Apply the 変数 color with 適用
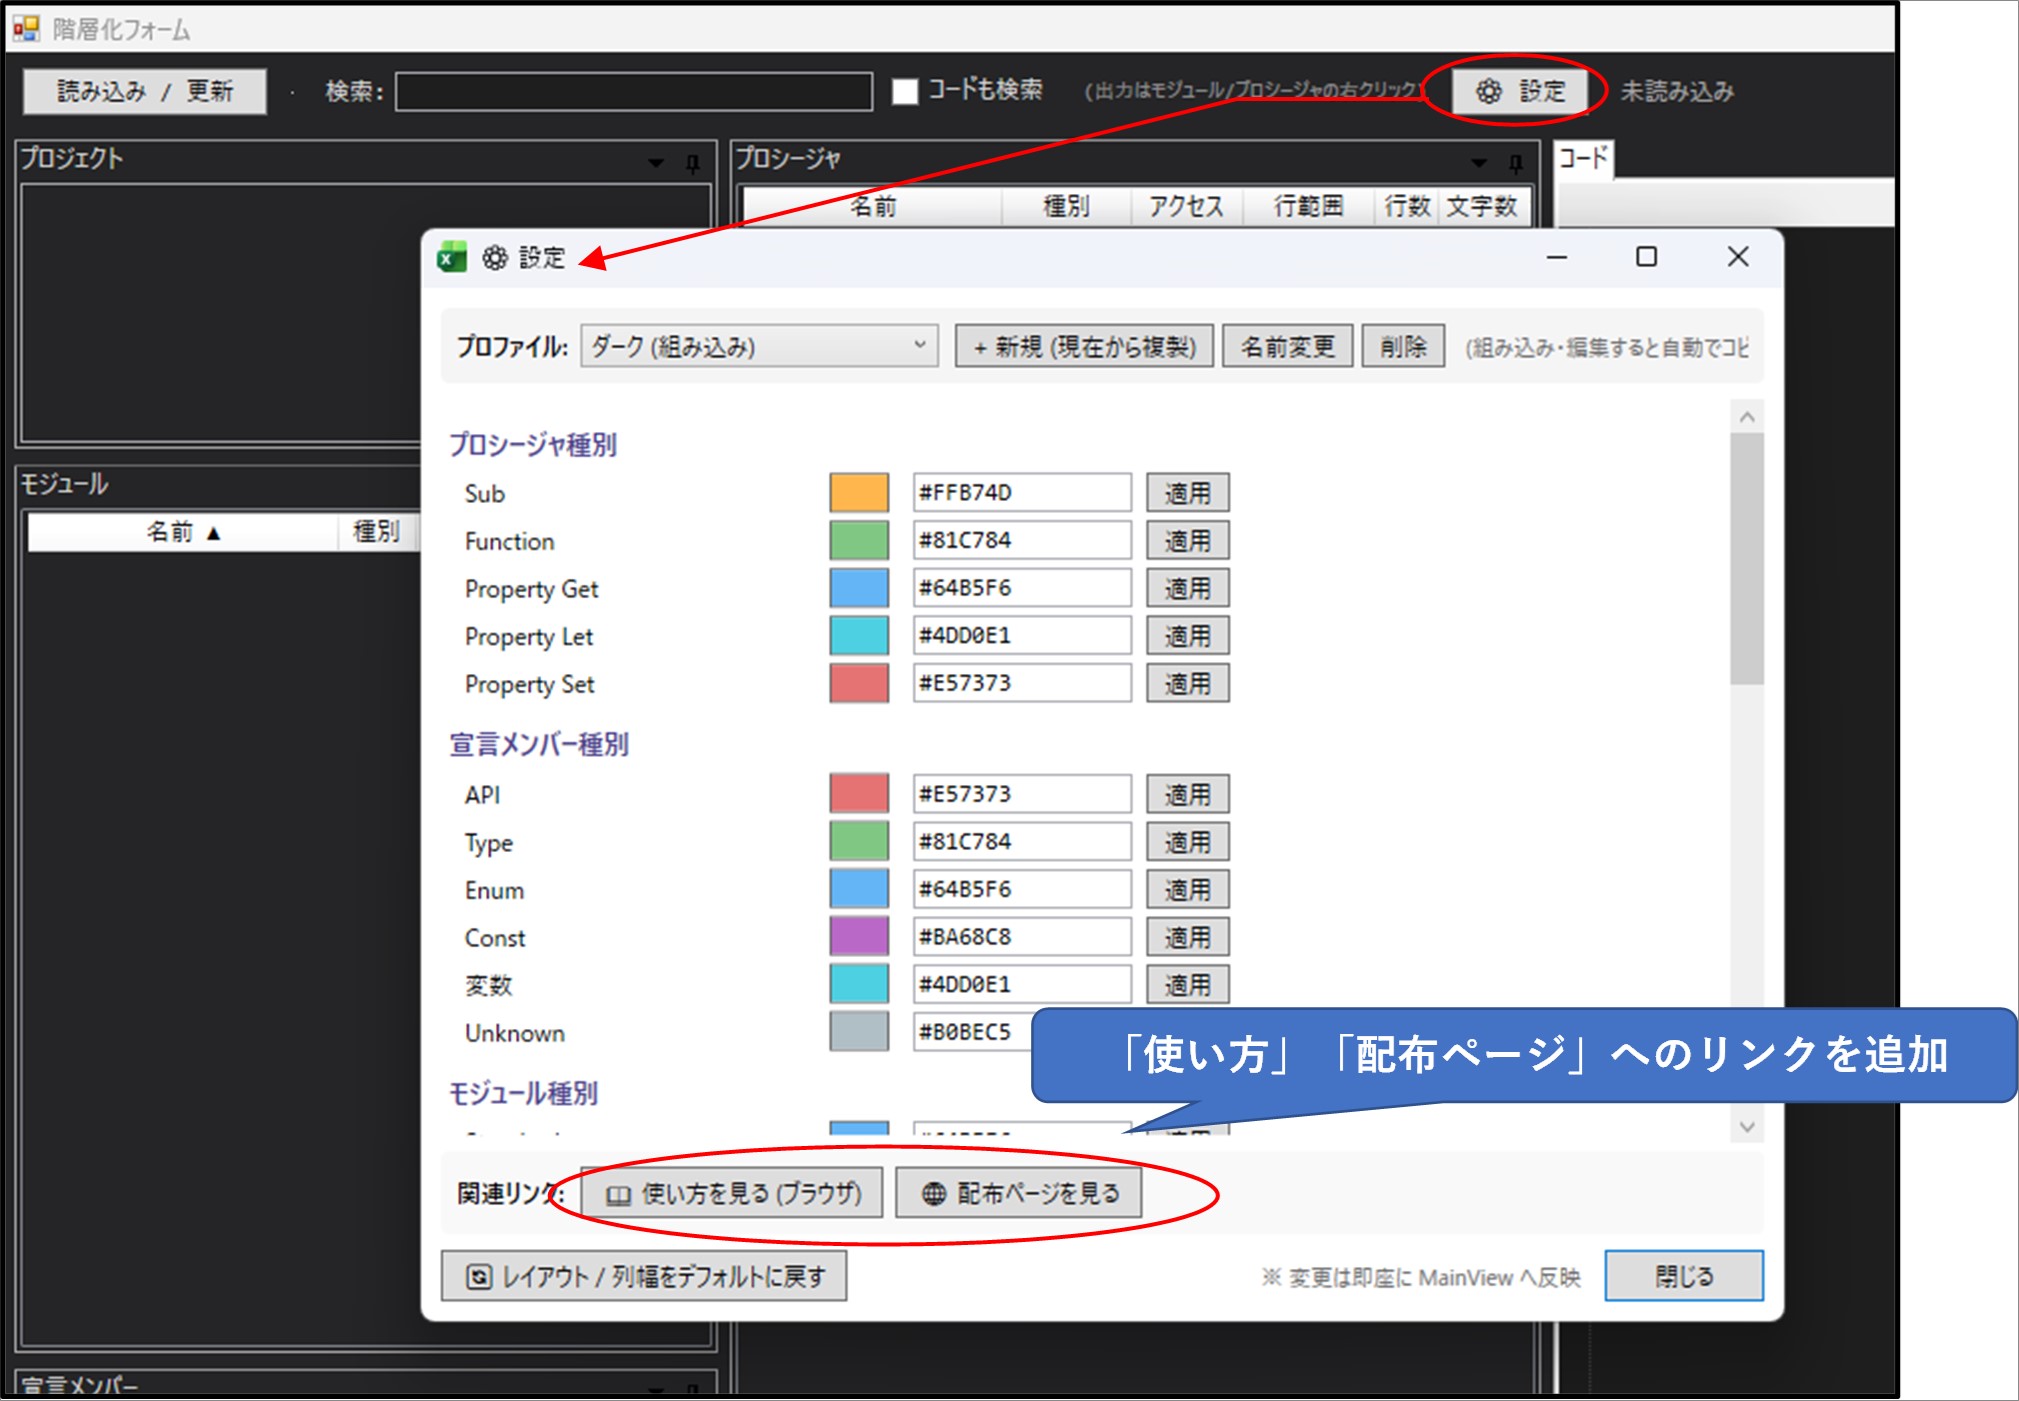Screen dimensions: 2019x1401 [1188, 985]
